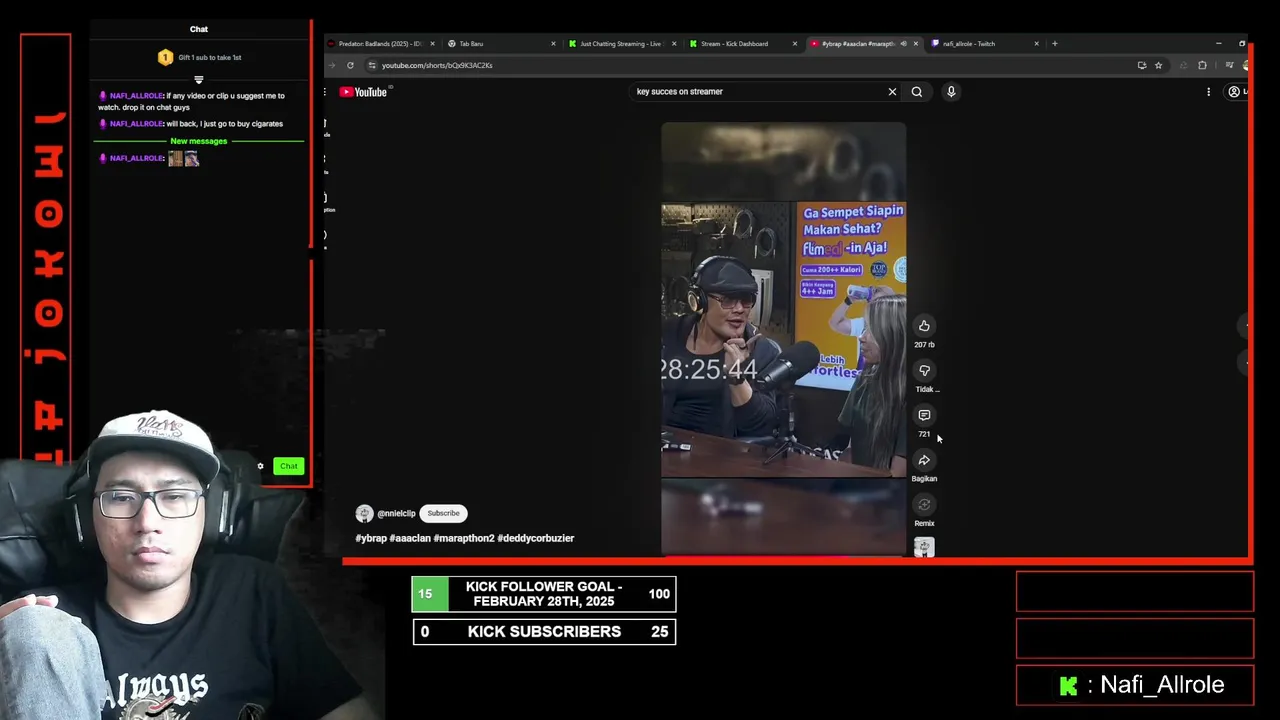Mute audio on the YouTube tab

(x=903, y=44)
